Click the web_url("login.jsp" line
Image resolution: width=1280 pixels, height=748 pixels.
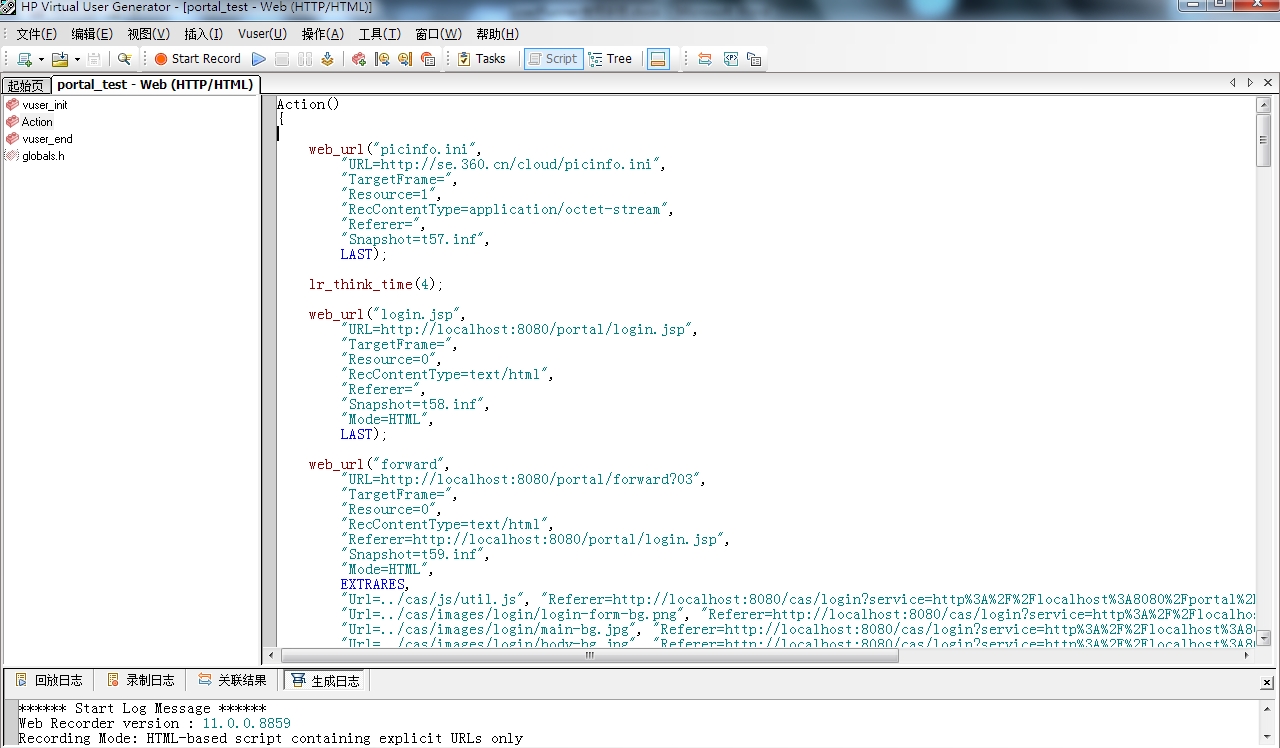pyautogui.click(x=387, y=315)
